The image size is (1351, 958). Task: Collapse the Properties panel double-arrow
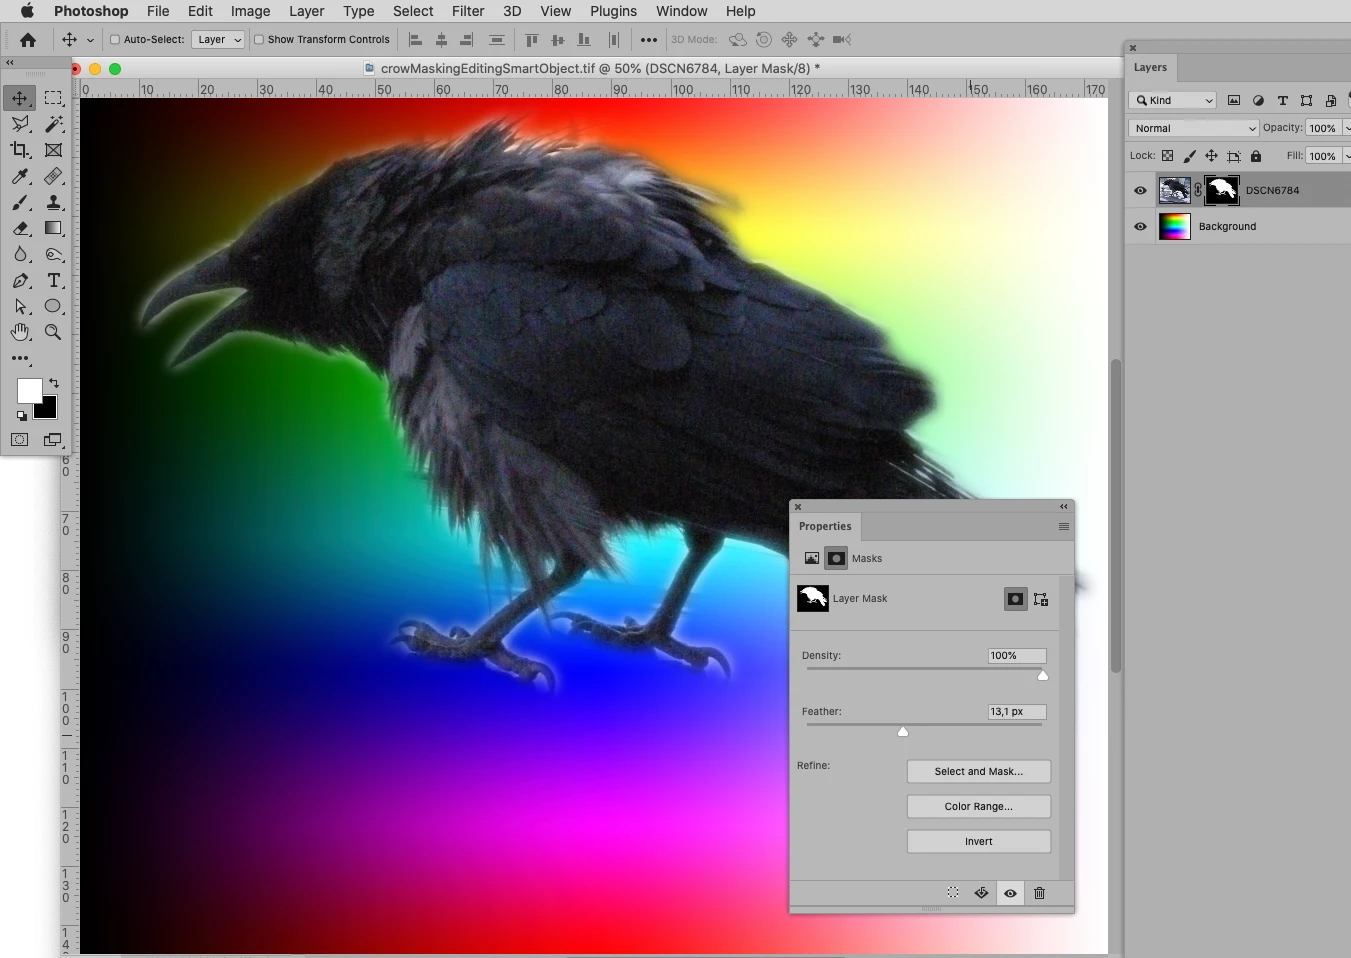[1064, 506]
